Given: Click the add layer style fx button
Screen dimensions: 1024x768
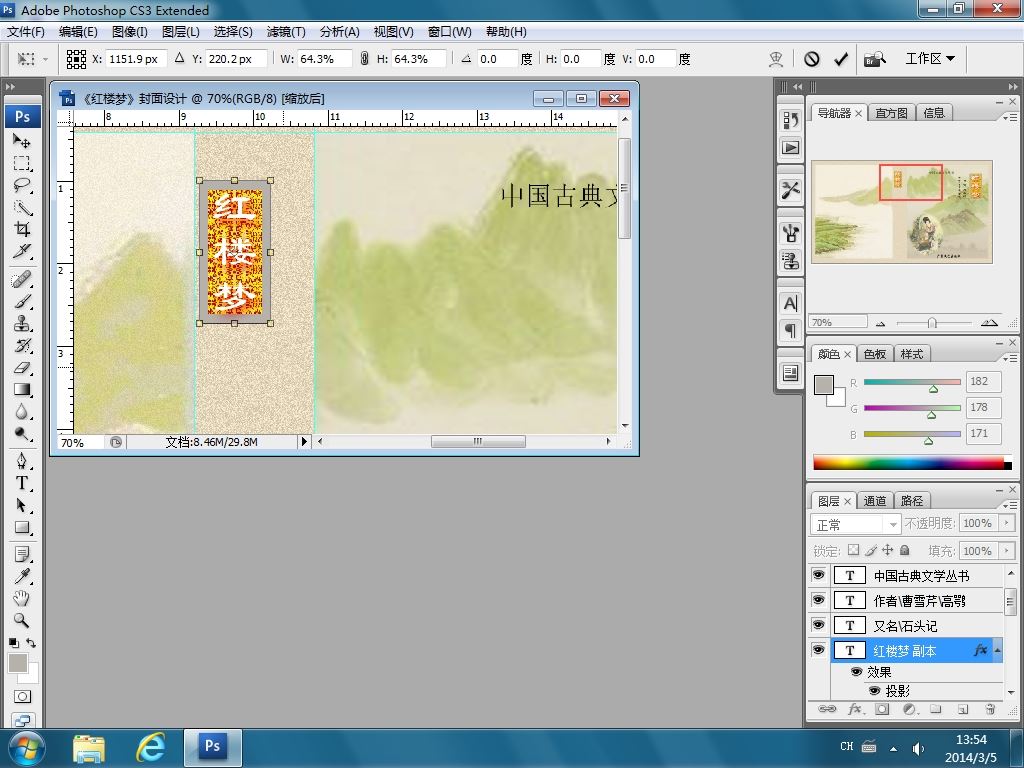Looking at the screenshot, I should [x=854, y=709].
